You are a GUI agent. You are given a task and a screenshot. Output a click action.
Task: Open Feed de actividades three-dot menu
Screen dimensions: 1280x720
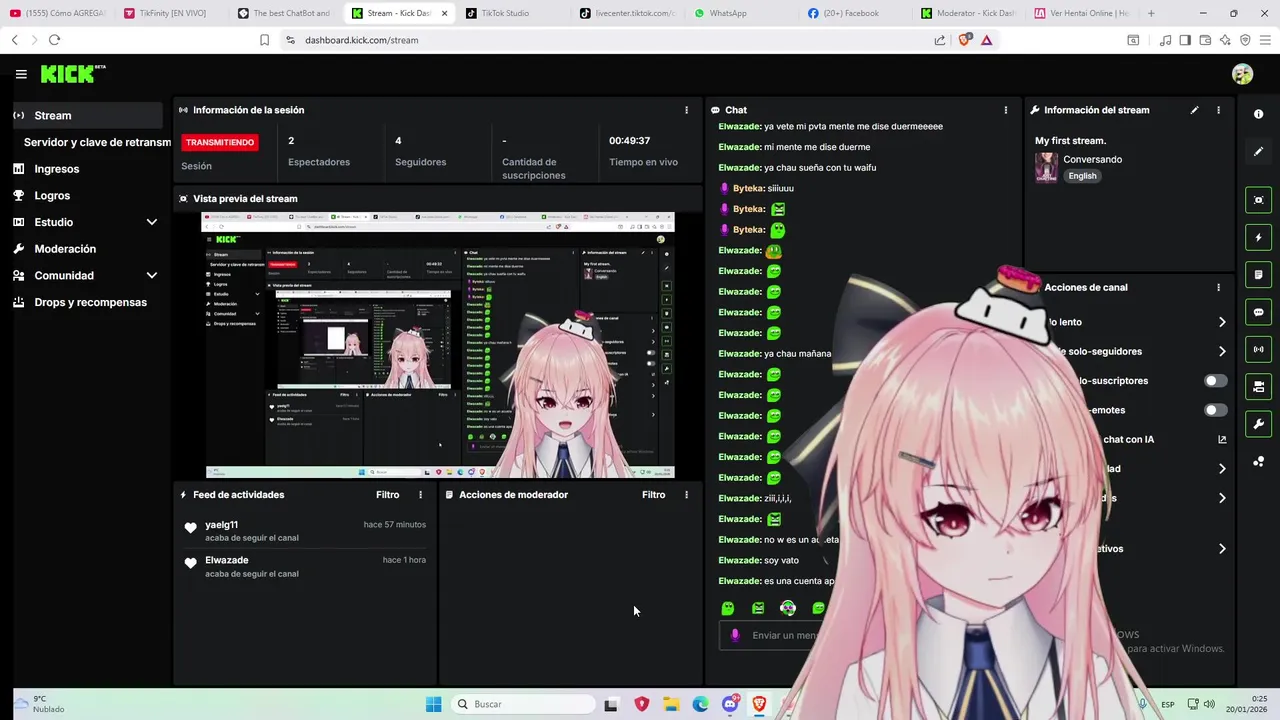pos(420,495)
